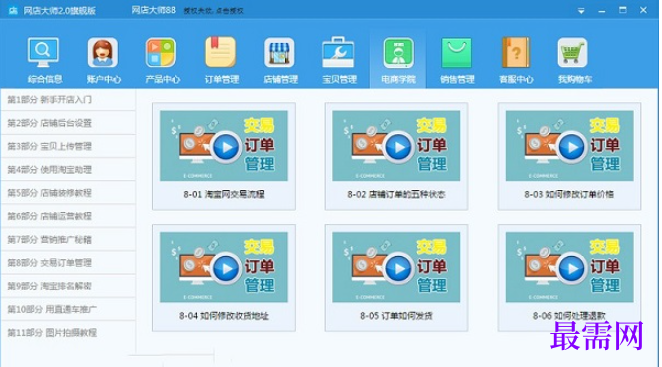Screen dimensions: 662x367
Task: Click the app logo in title bar
Action: [13, 10]
